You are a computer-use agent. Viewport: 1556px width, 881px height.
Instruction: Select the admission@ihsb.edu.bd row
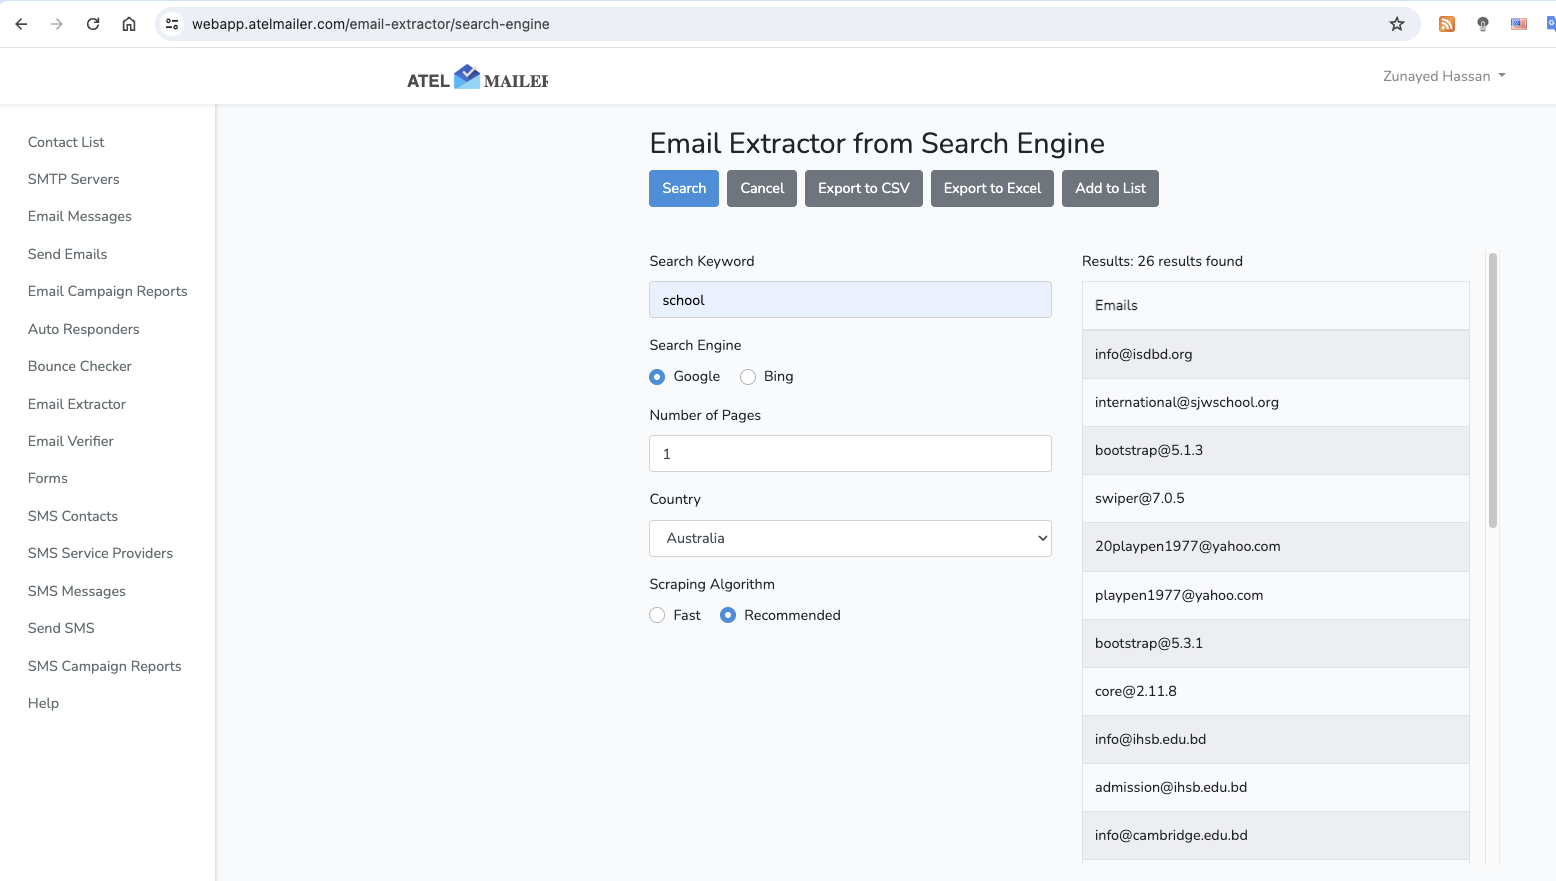click(x=1275, y=787)
